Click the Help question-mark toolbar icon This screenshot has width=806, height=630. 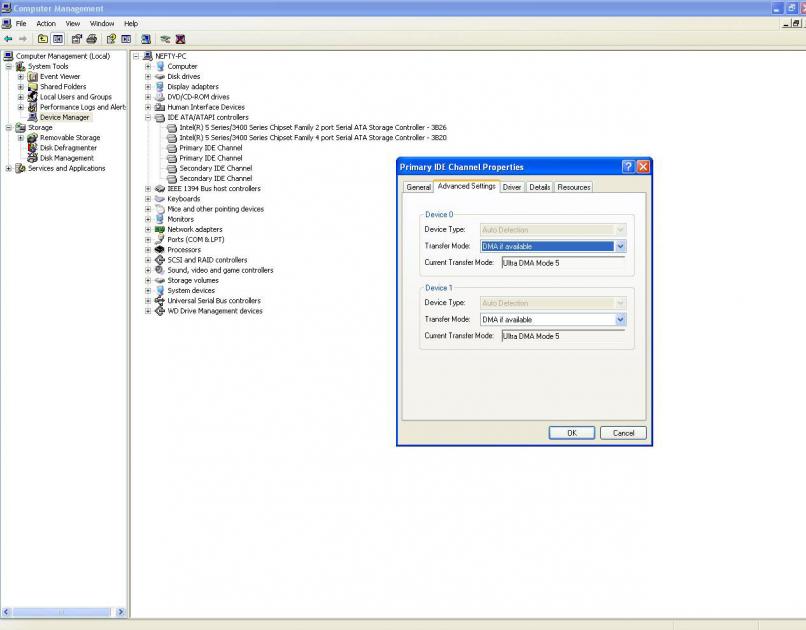point(111,39)
